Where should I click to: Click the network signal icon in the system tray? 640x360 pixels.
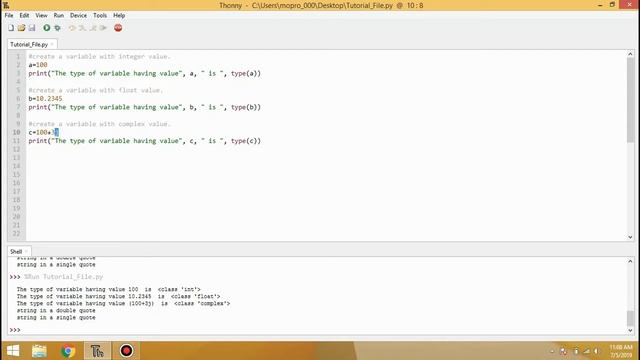[x=586, y=351]
